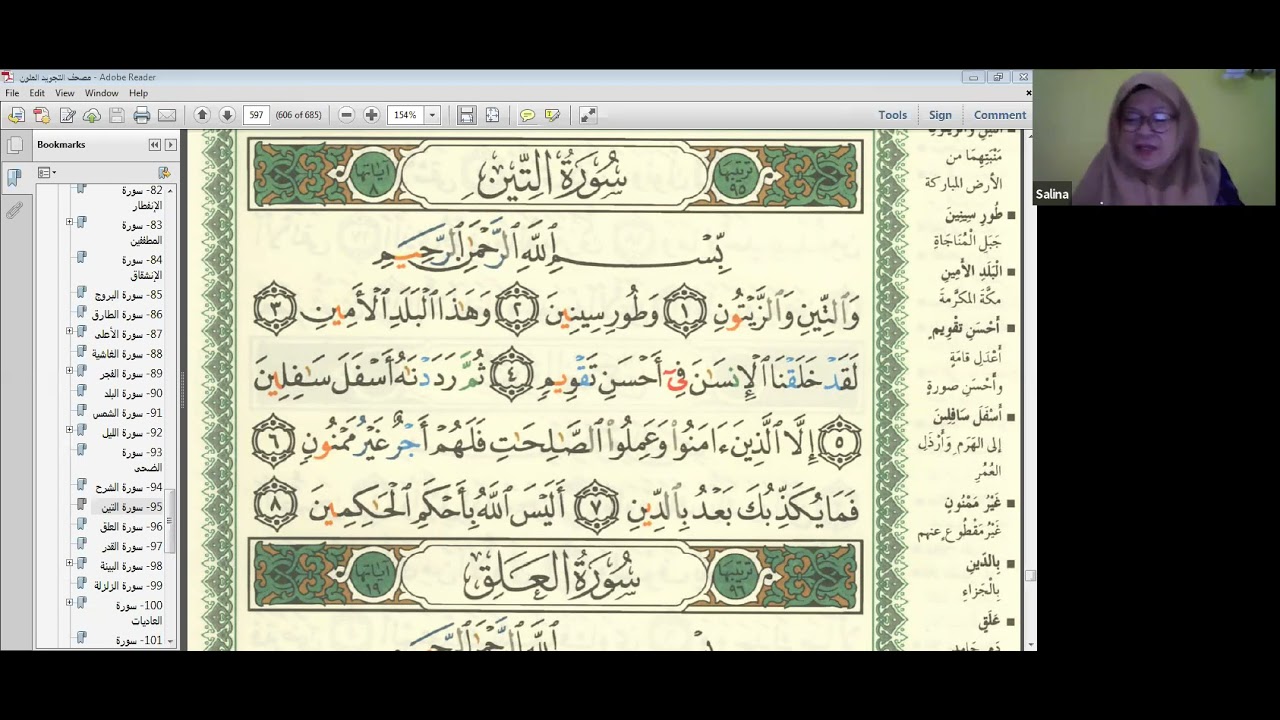Open the zoom percentage dropdown arrow

(432, 115)
